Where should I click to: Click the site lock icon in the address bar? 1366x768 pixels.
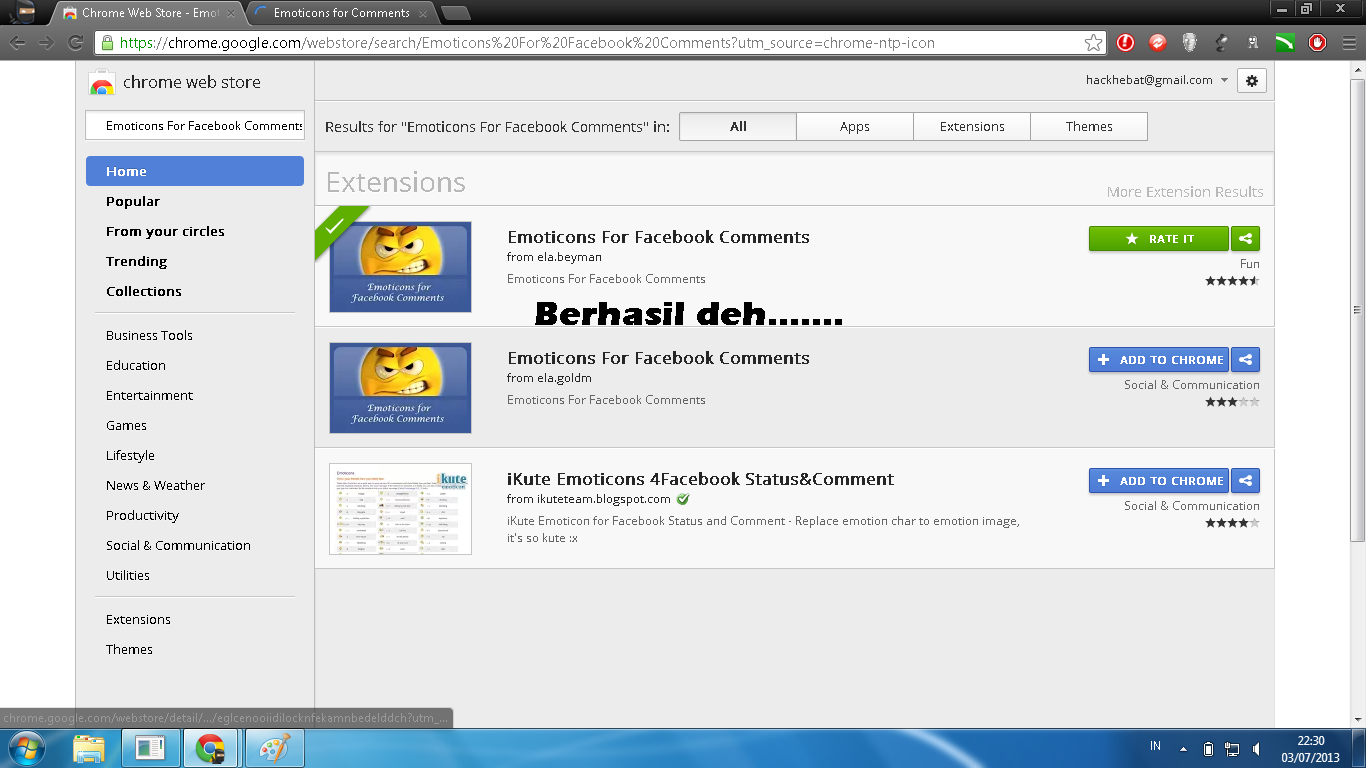107,43
